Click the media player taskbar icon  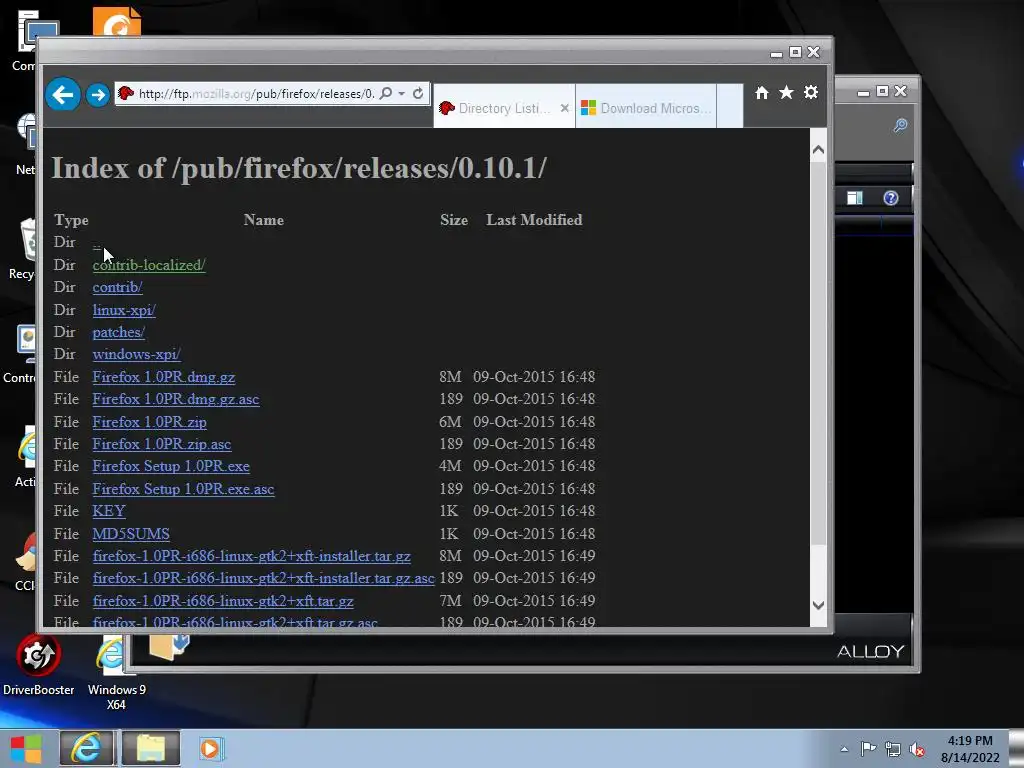click(210, 748)
